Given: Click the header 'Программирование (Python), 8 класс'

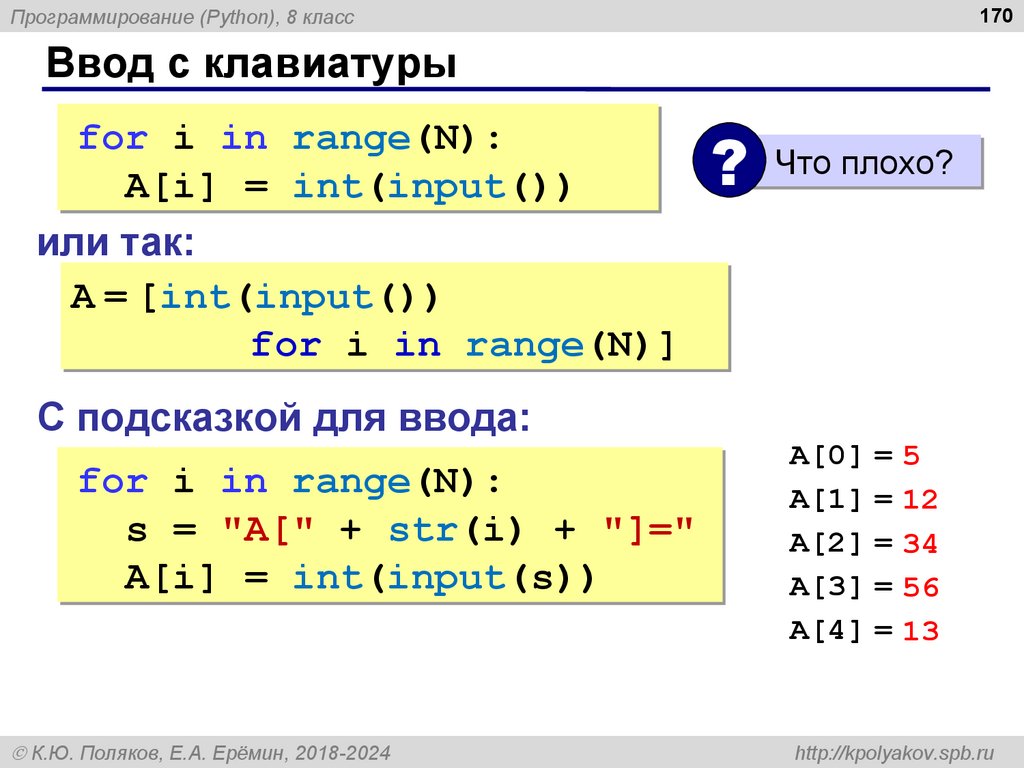Looking at the screenshot, I should point(182,17).
